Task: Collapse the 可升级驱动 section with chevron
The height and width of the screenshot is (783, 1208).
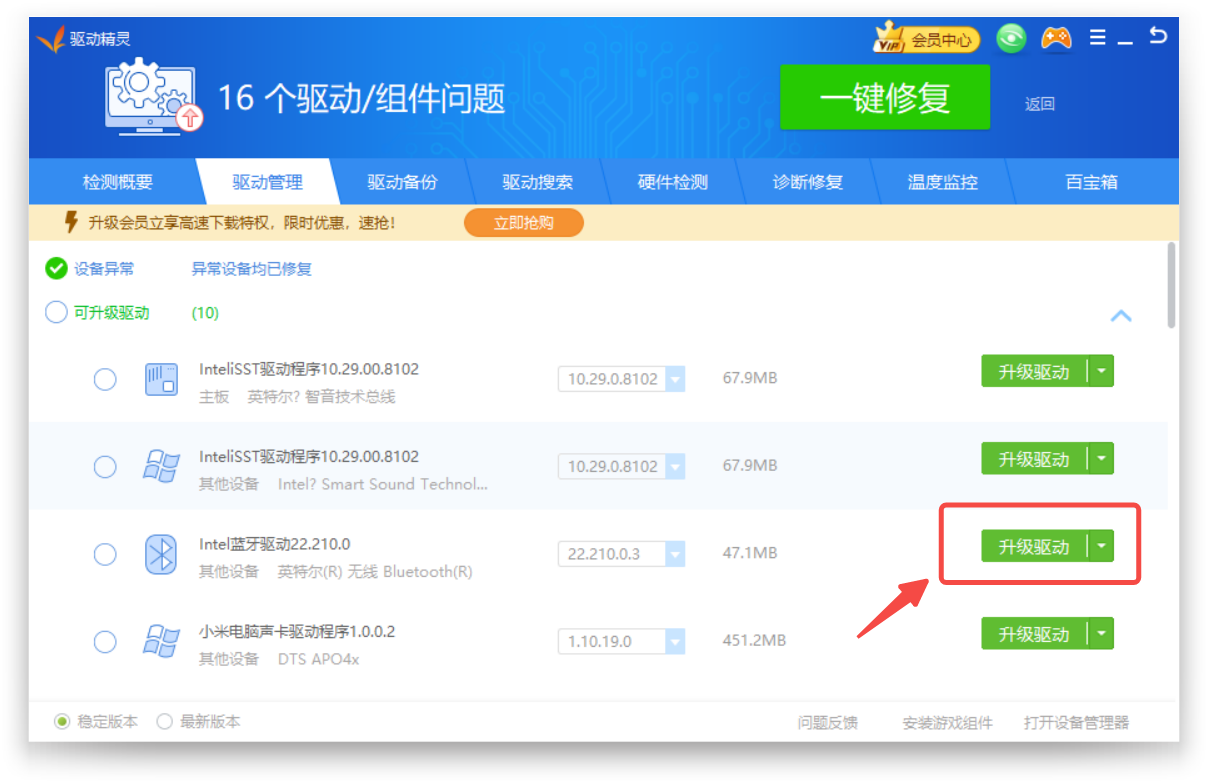Action: click(1121, 316)
